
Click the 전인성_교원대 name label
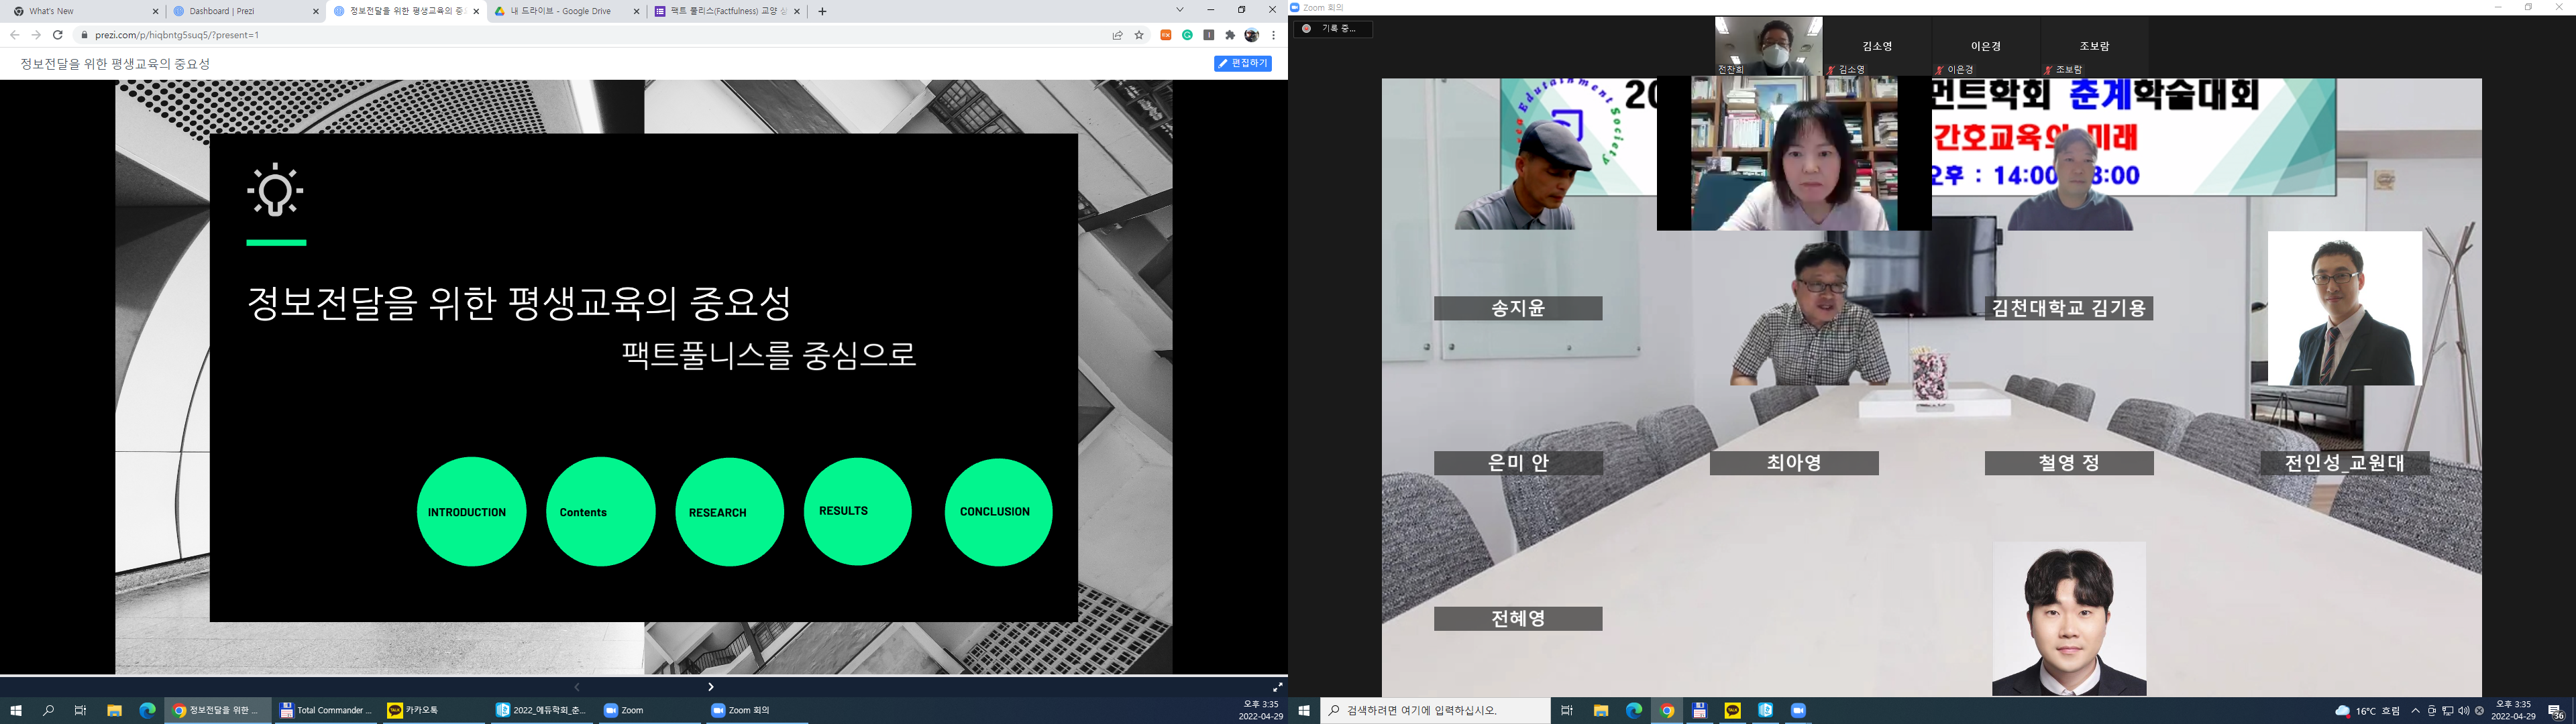point(2344,463)
